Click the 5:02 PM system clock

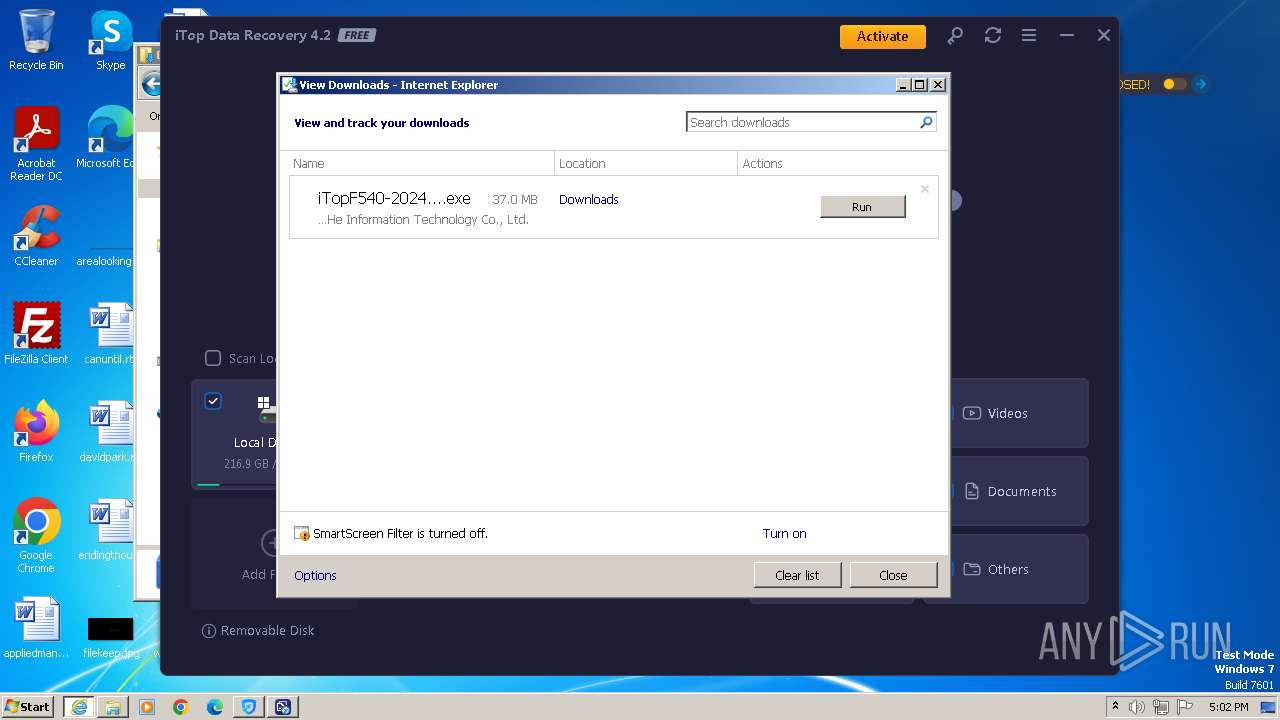(x=1228, y=707)
